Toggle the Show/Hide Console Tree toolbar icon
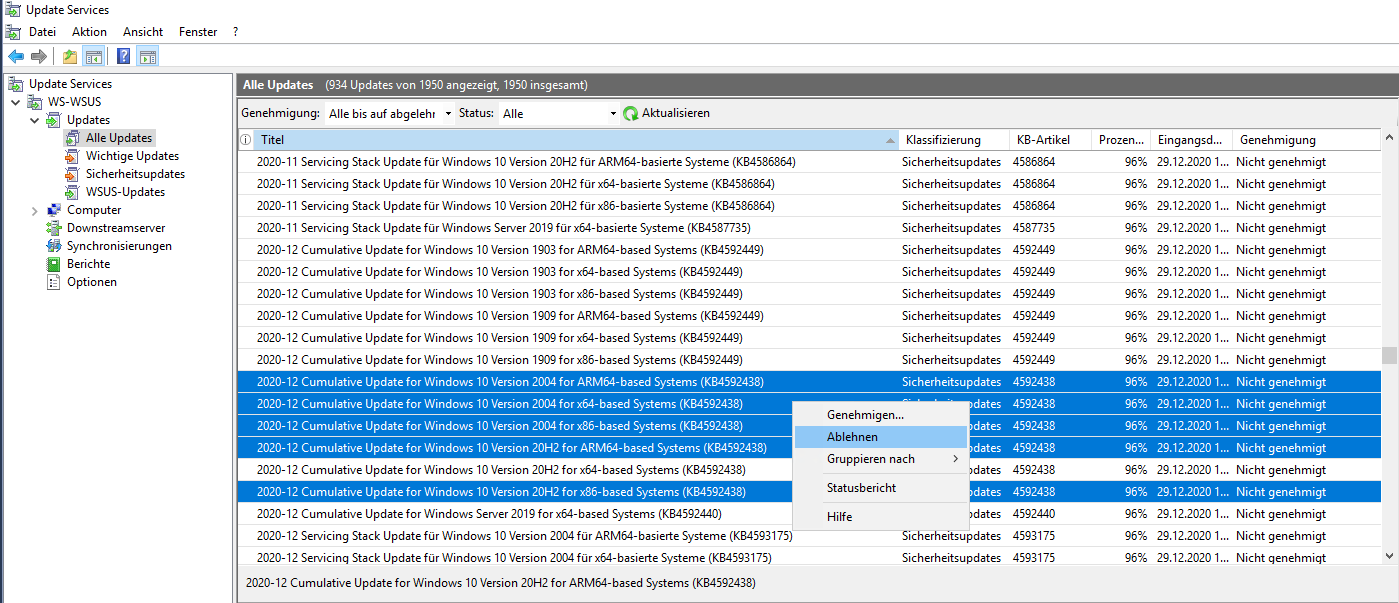The image size is (1399, 603). click(94, 56)
